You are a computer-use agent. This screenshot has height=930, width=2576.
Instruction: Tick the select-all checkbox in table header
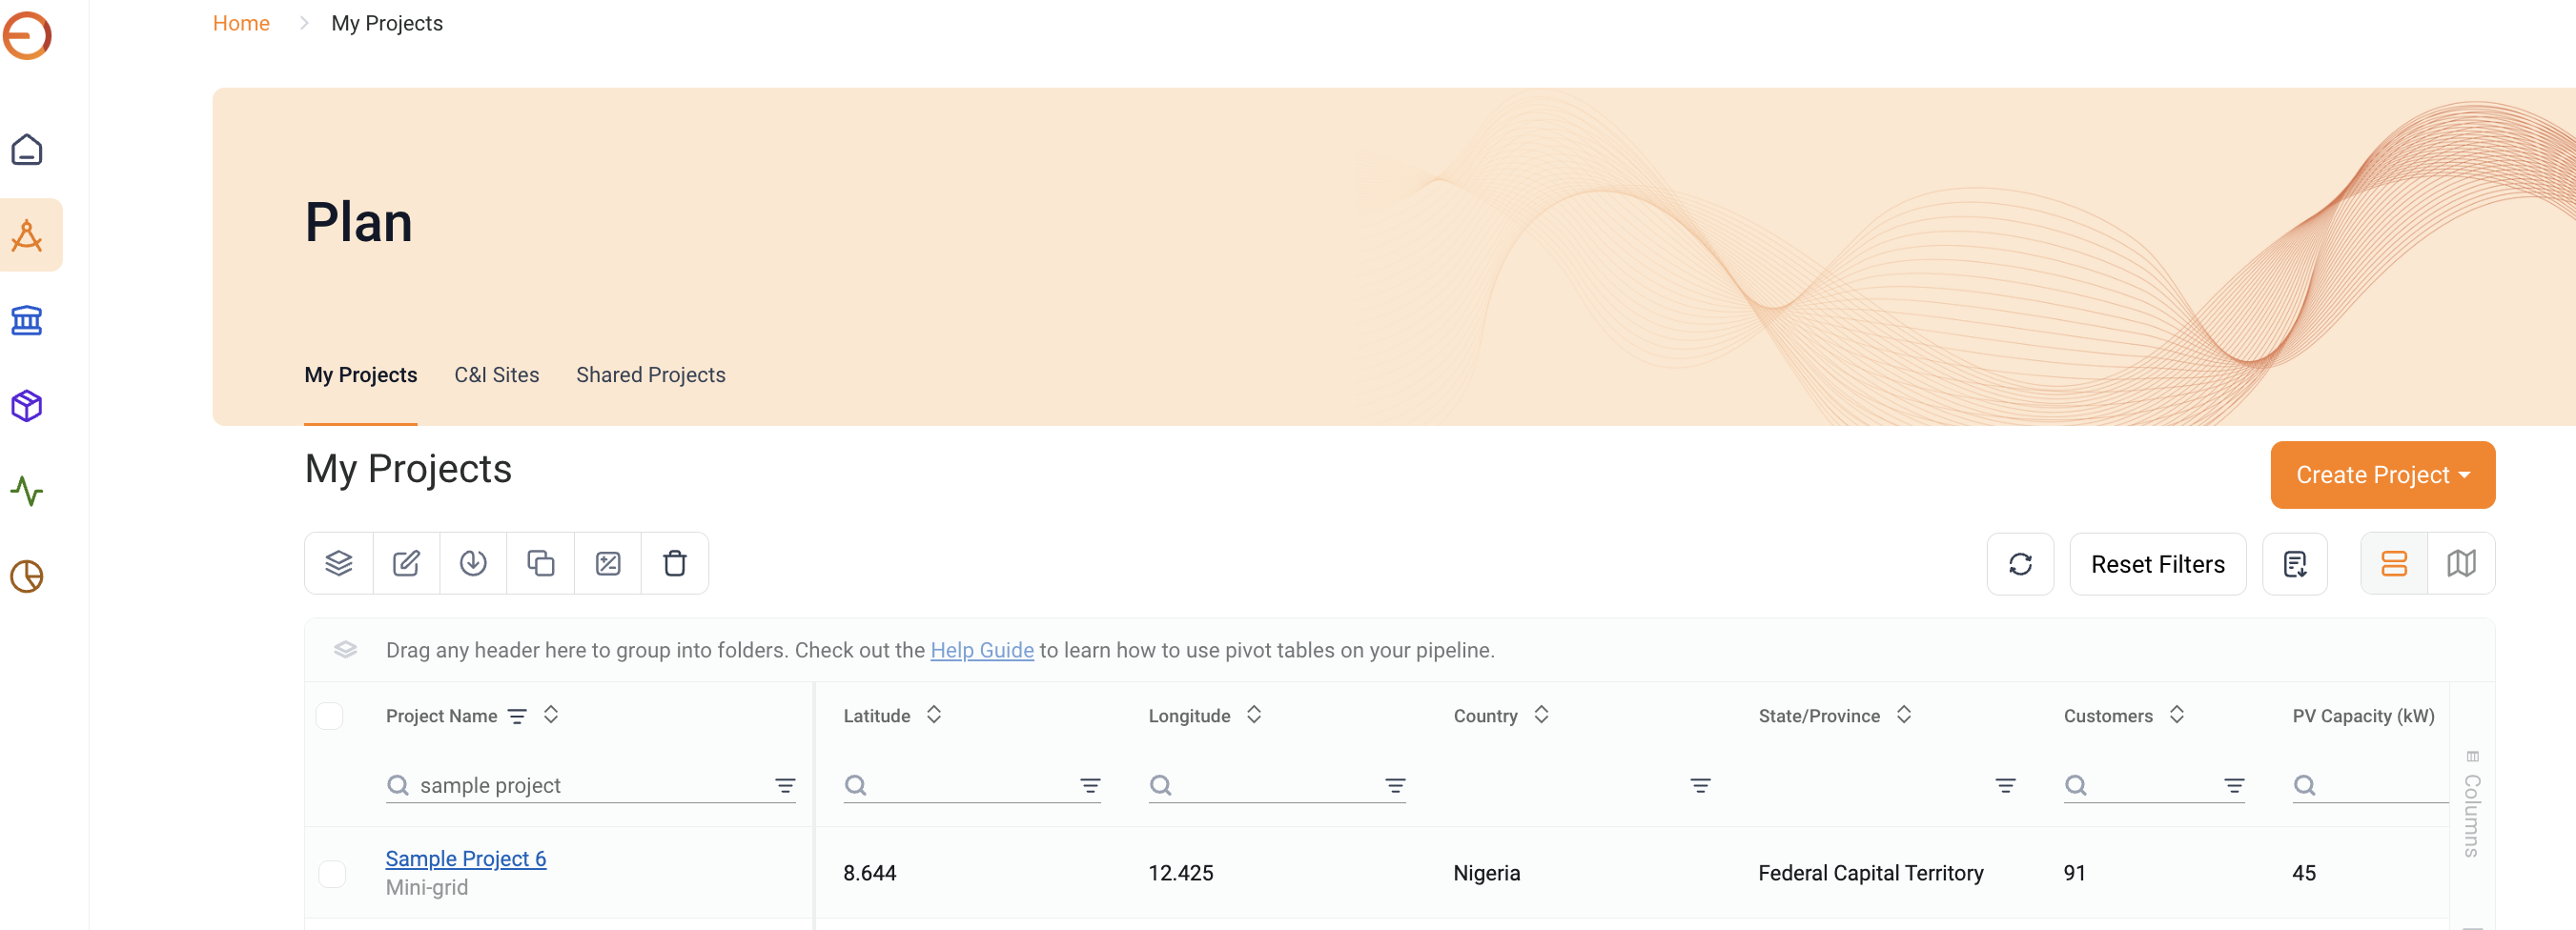coord(330,716)
